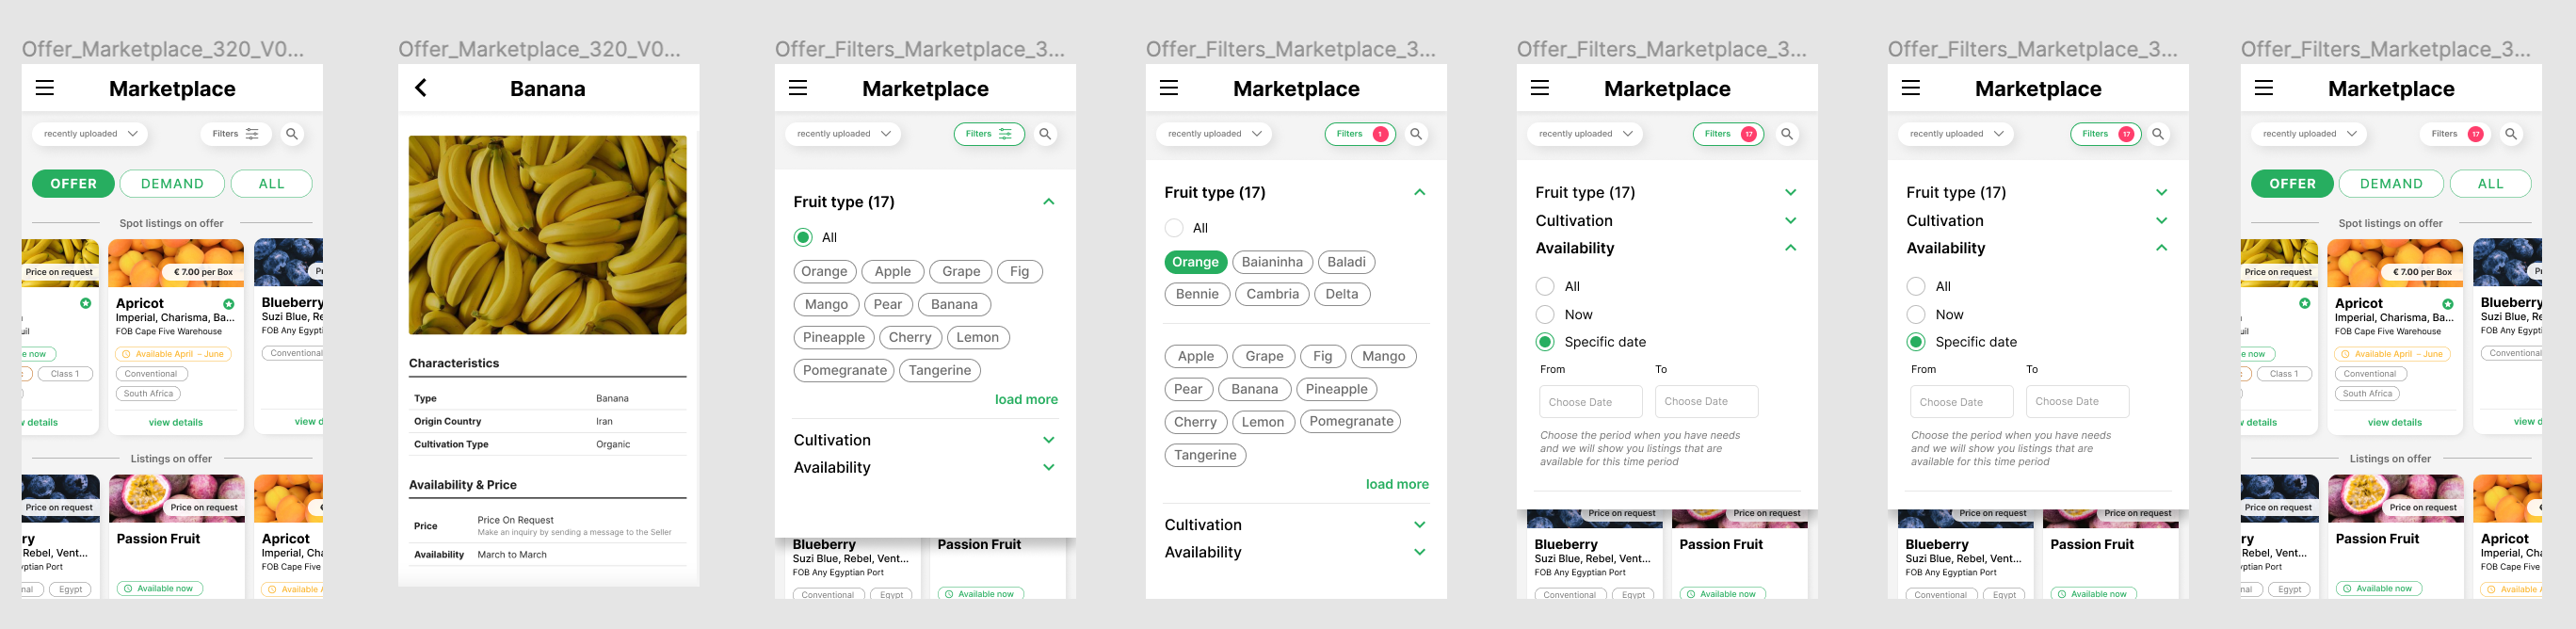Toggle the selected Orange chip in fourth frame
Screen dimensions: 2576x629
(1196, 262)
